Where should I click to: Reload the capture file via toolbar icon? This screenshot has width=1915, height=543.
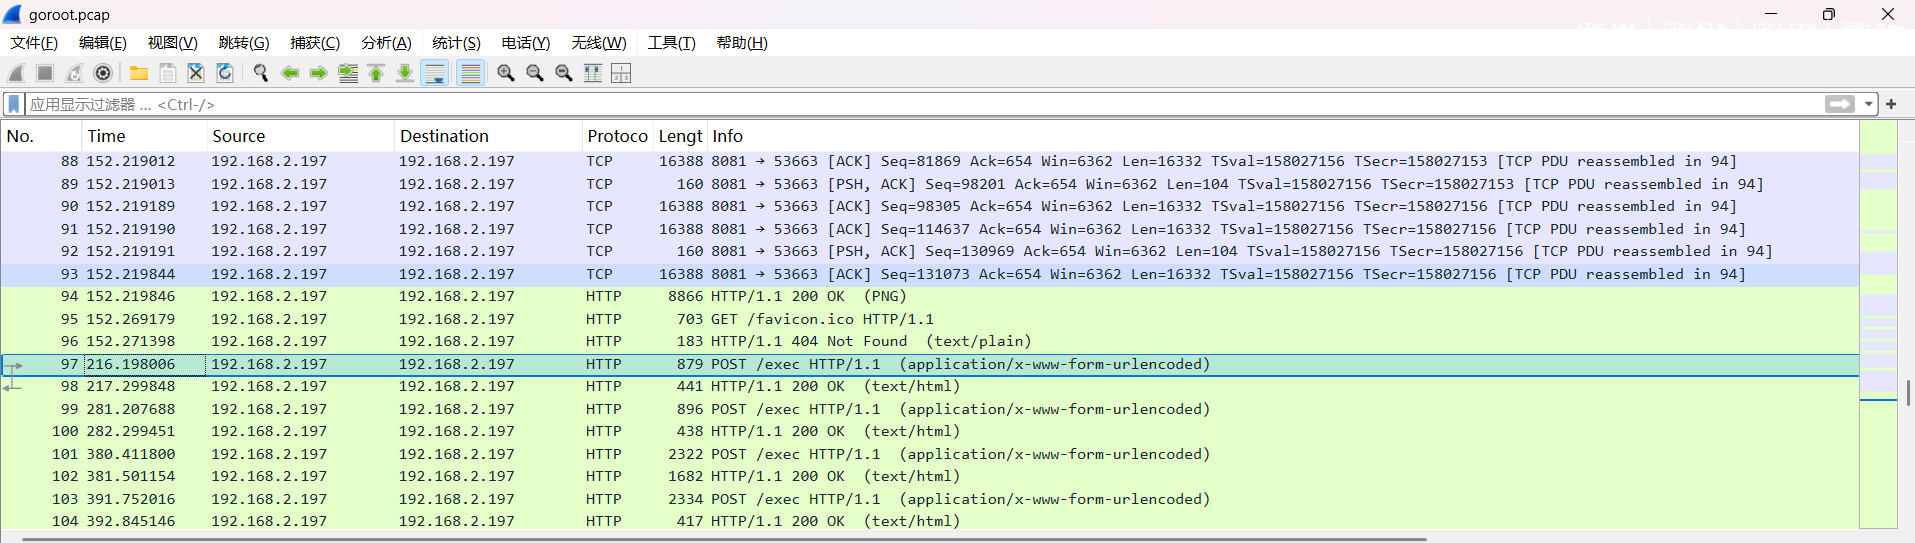click(225, 73)
